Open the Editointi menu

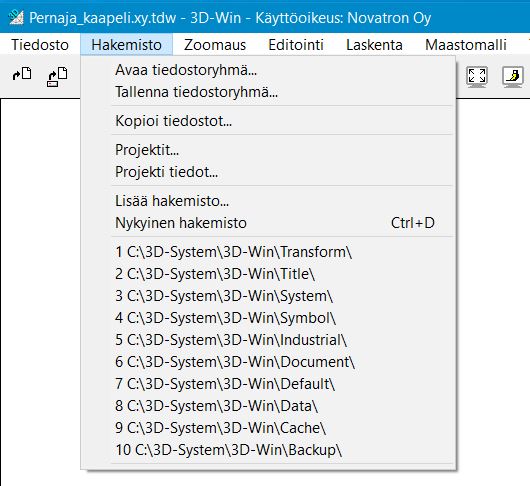click(296, 45)
